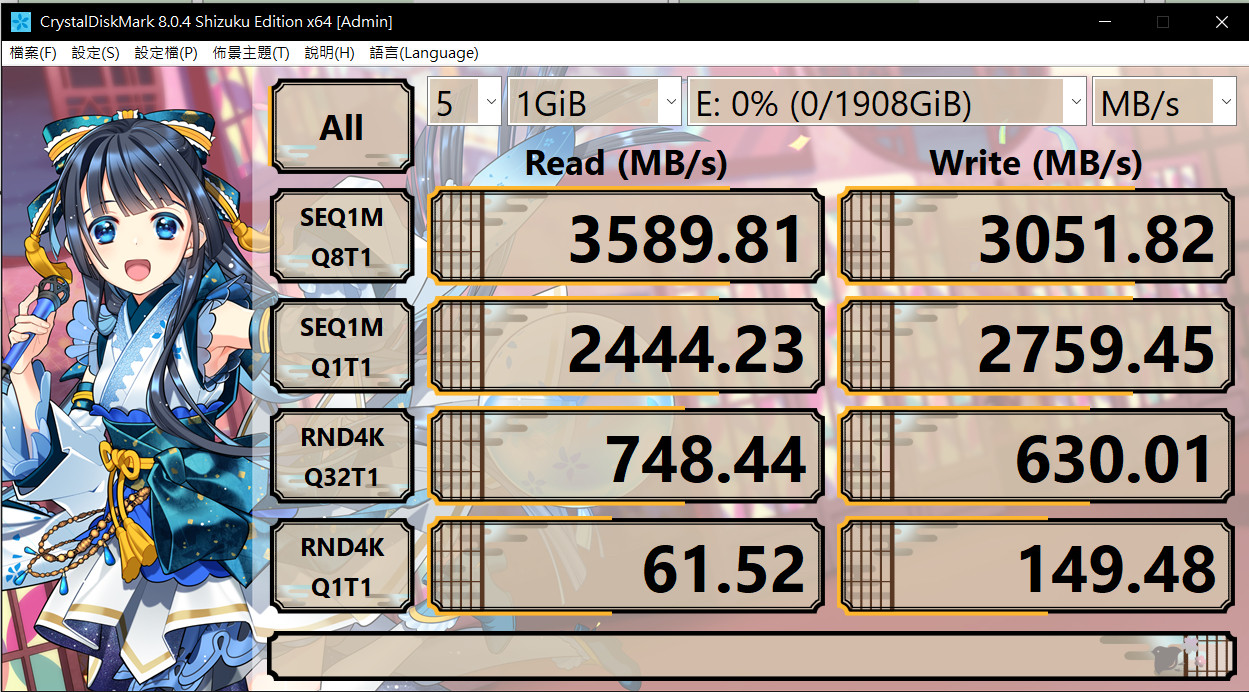Select the 630.01 write result
Screen dimensions: 1249x692
click(1036, 458)
